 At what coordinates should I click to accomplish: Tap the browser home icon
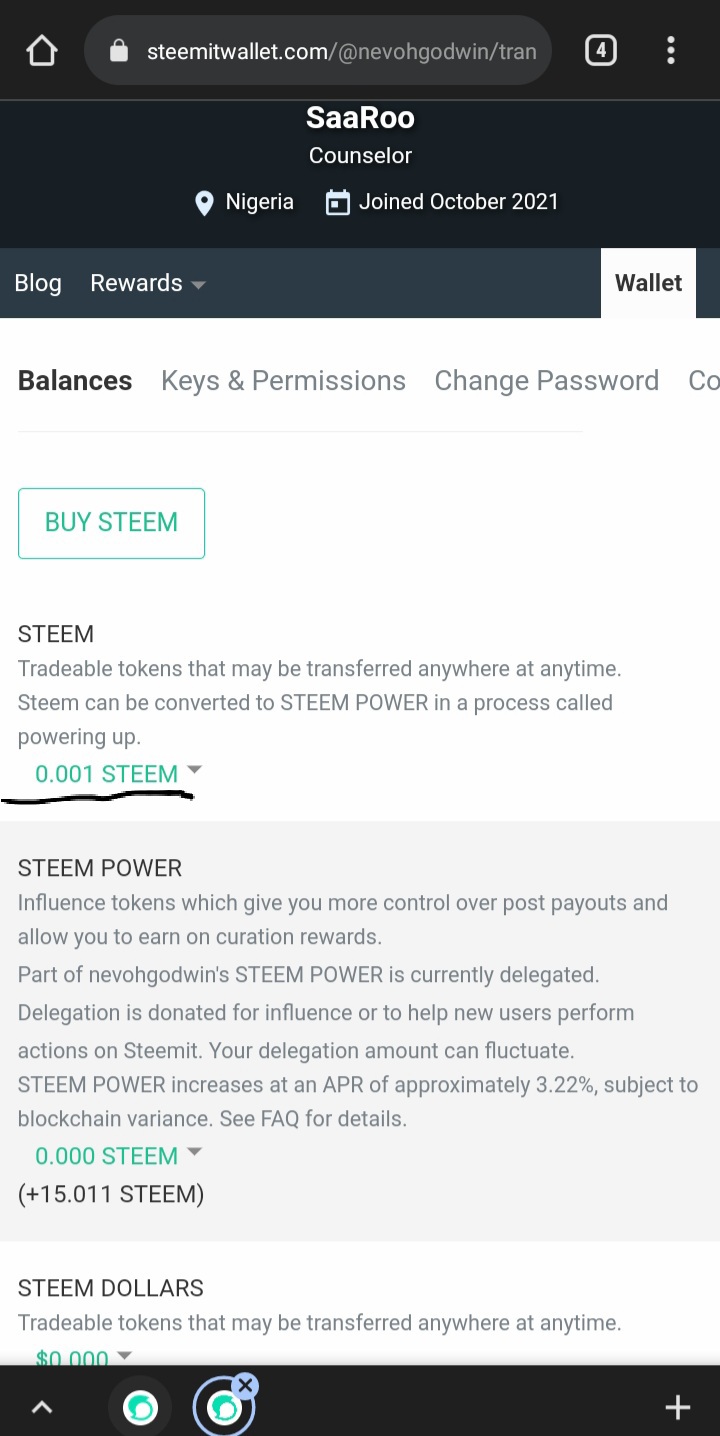pos(42,51)
